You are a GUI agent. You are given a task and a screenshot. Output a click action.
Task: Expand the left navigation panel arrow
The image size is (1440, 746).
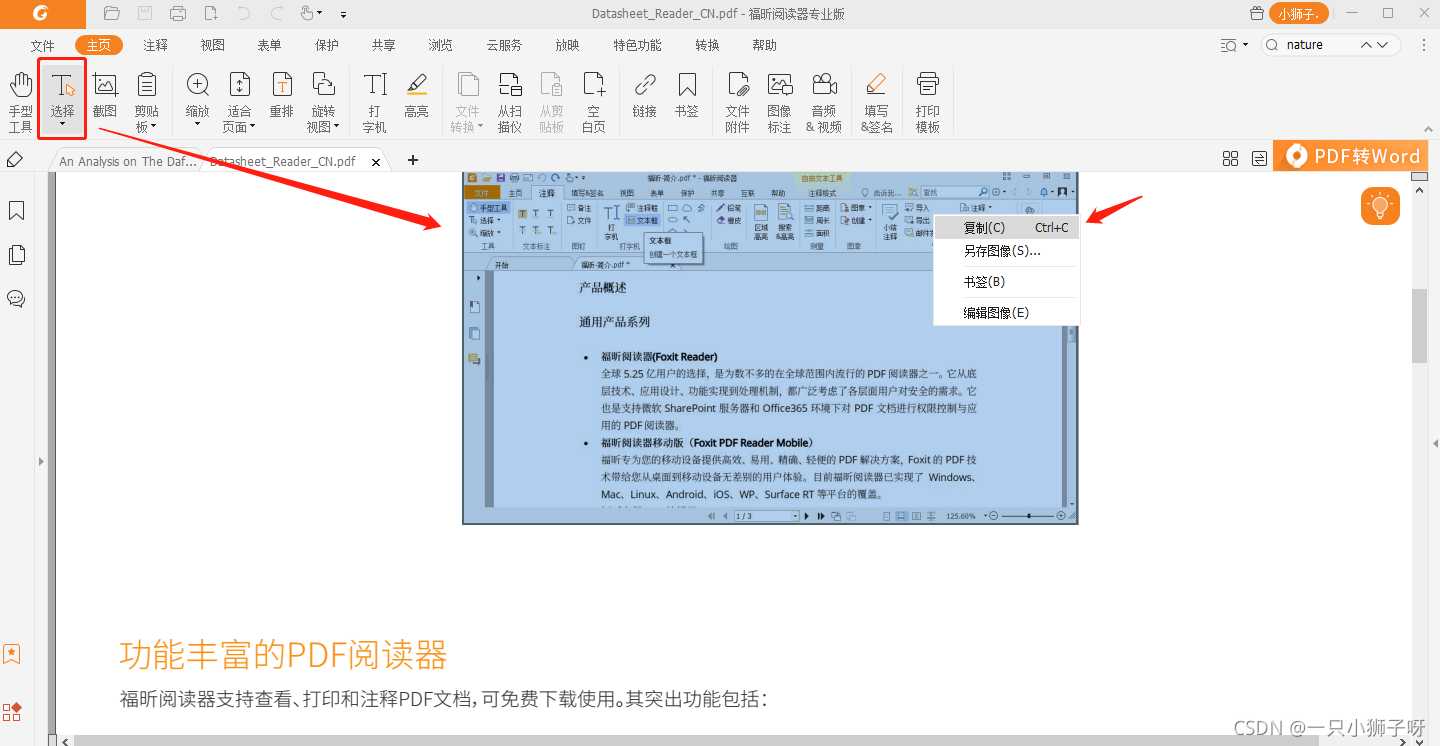click(x=41, y=461)
